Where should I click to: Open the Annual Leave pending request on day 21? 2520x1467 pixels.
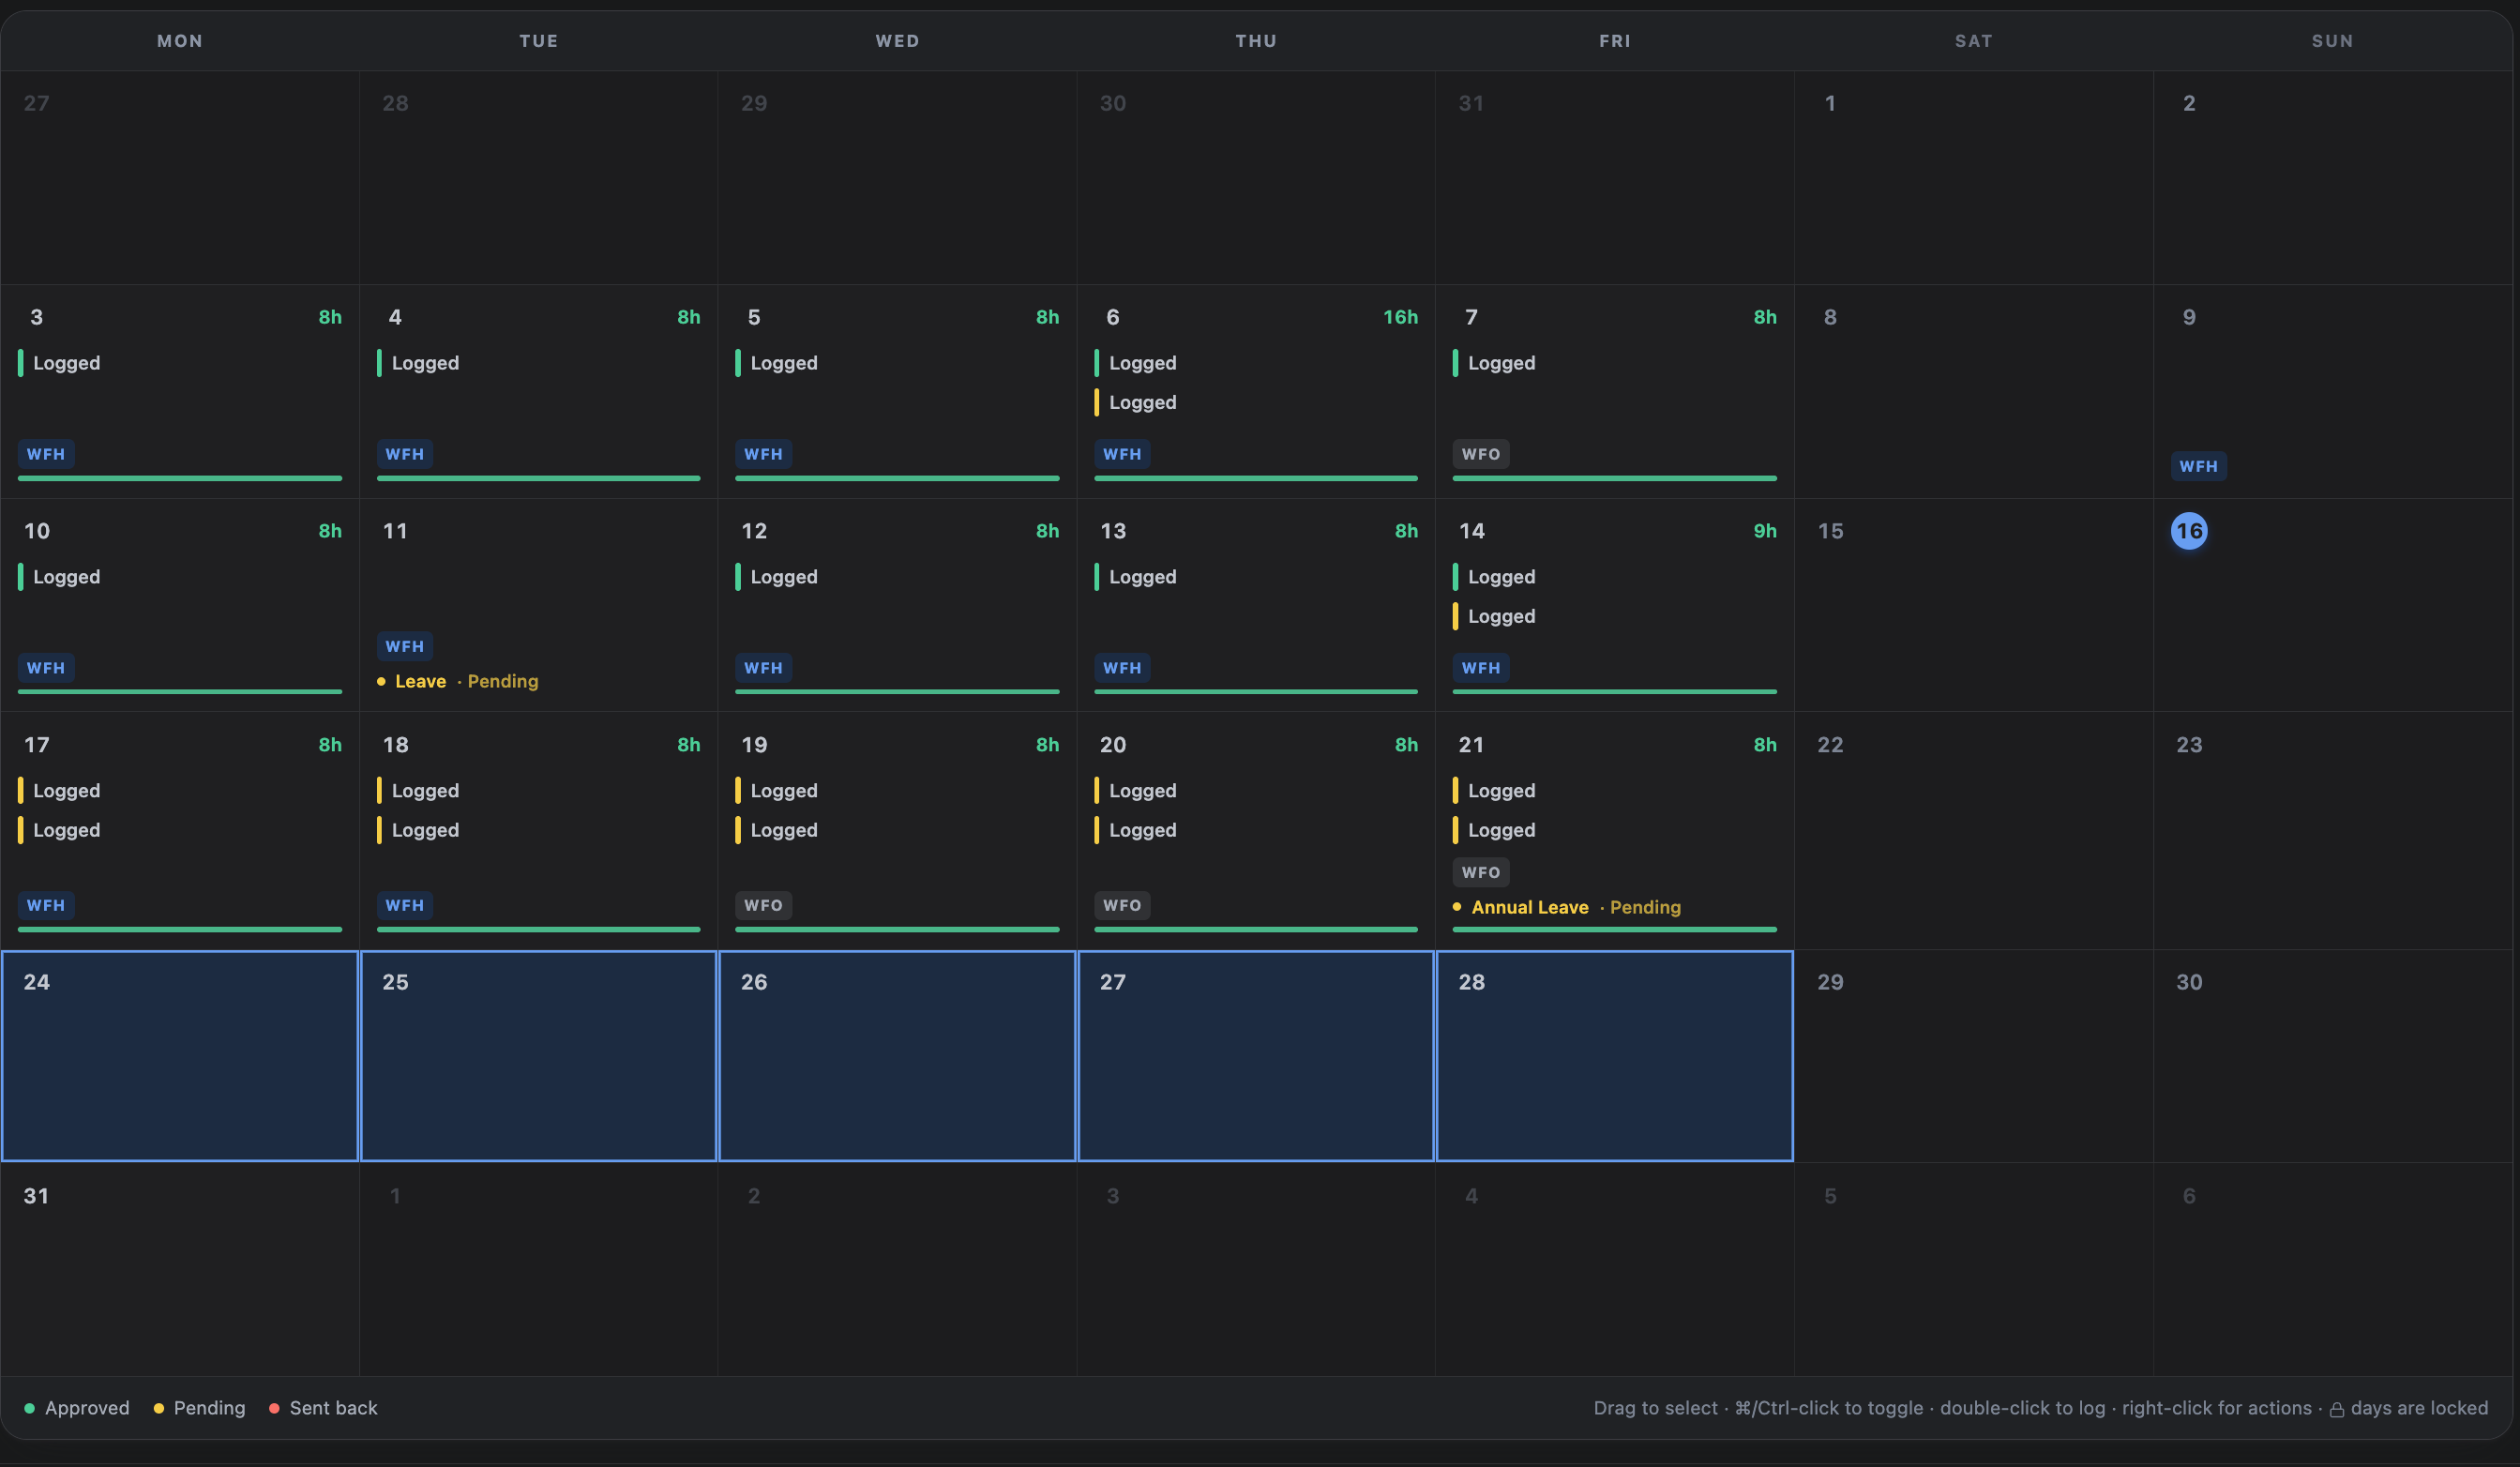1567,907
